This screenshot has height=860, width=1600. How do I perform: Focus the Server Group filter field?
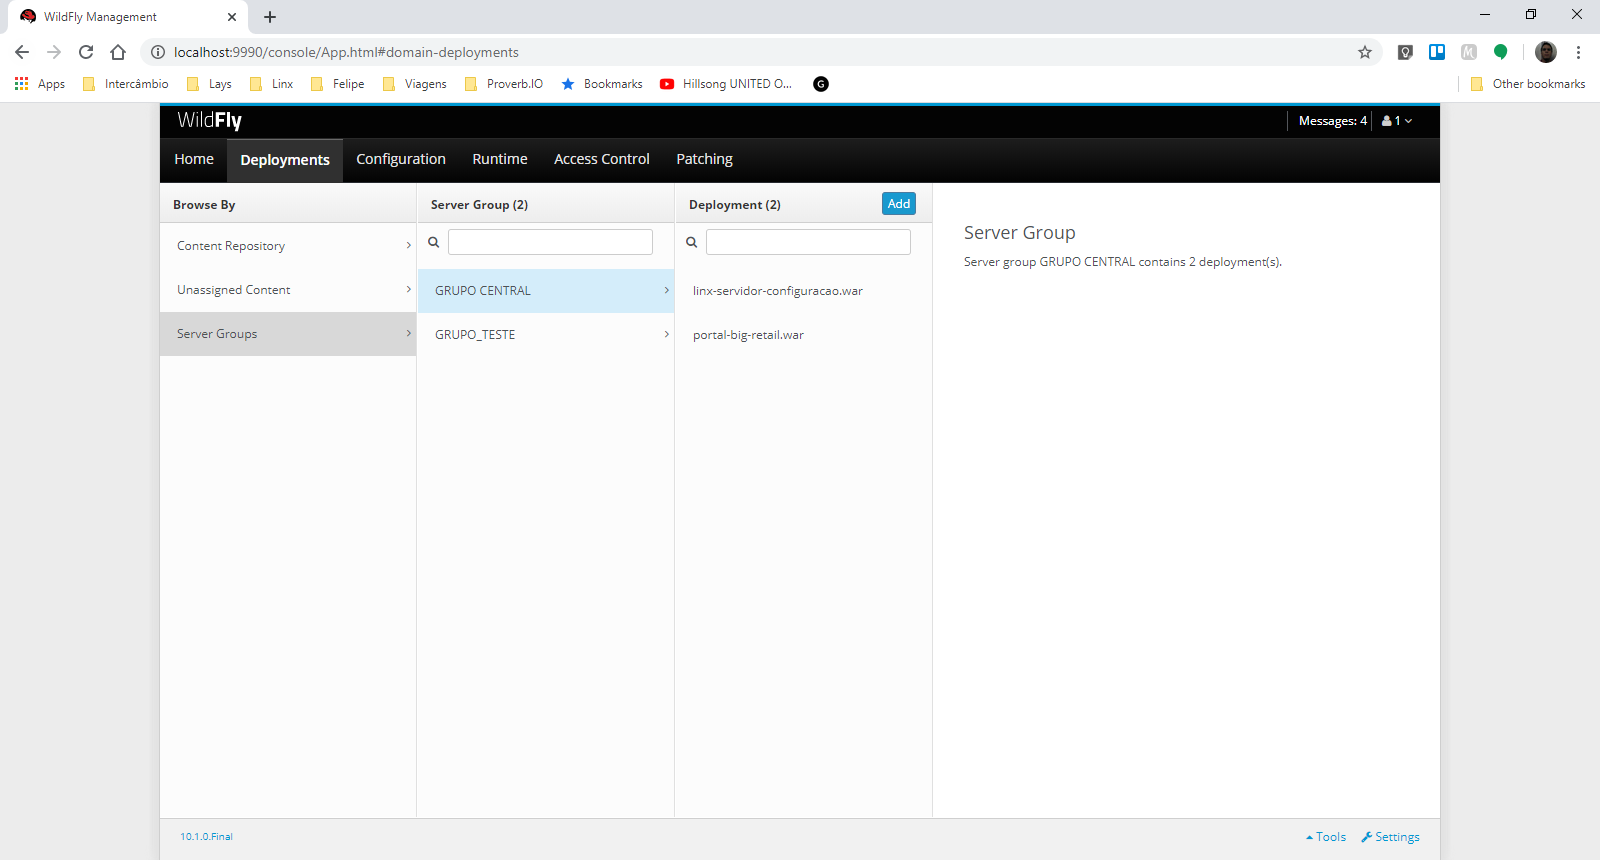point(550,242)
